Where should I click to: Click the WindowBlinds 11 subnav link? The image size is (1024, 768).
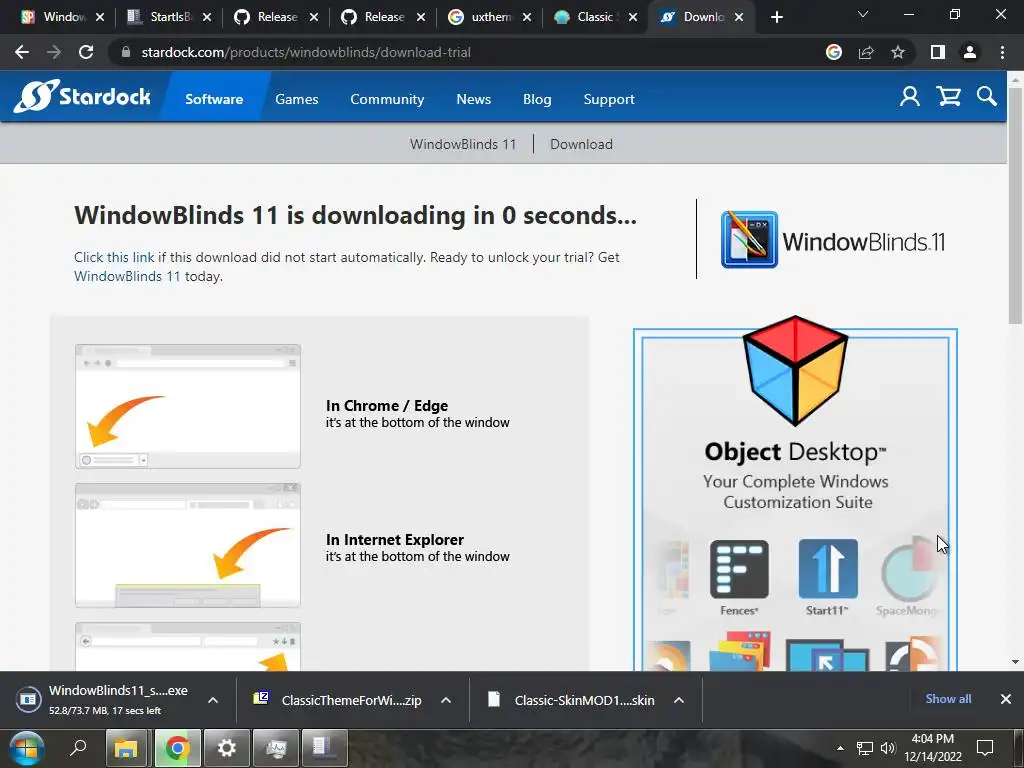tap(462, 144)
